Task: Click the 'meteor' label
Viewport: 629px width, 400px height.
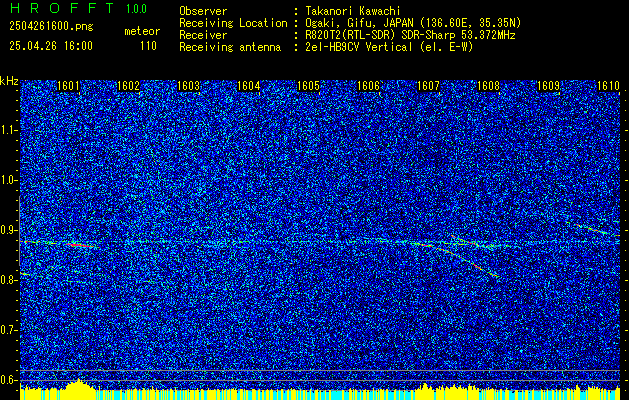Action: (142, 31)
